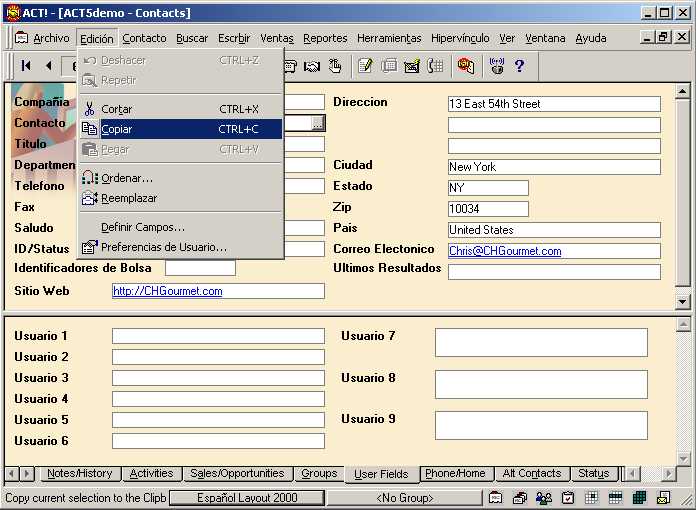Open Contact List view icon
The height and width of the screenshot is (510, 696).
click(x=519, y=498)
